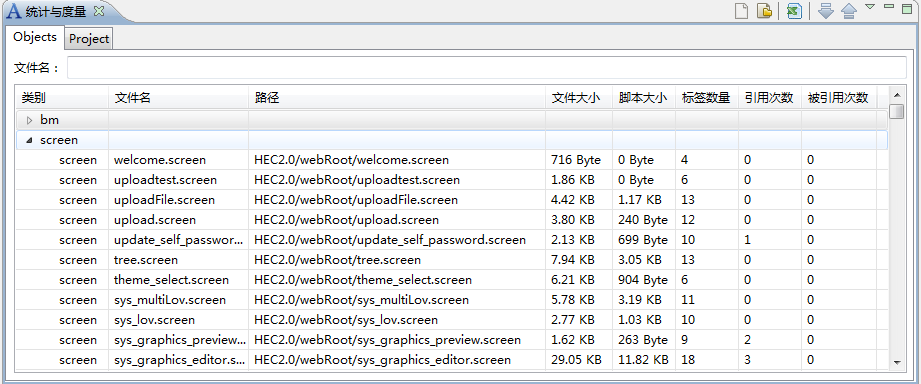Click the 被引用次数 column header
Image resolution: width=921 pixels, height=384 pixels.
click(839, 97)
